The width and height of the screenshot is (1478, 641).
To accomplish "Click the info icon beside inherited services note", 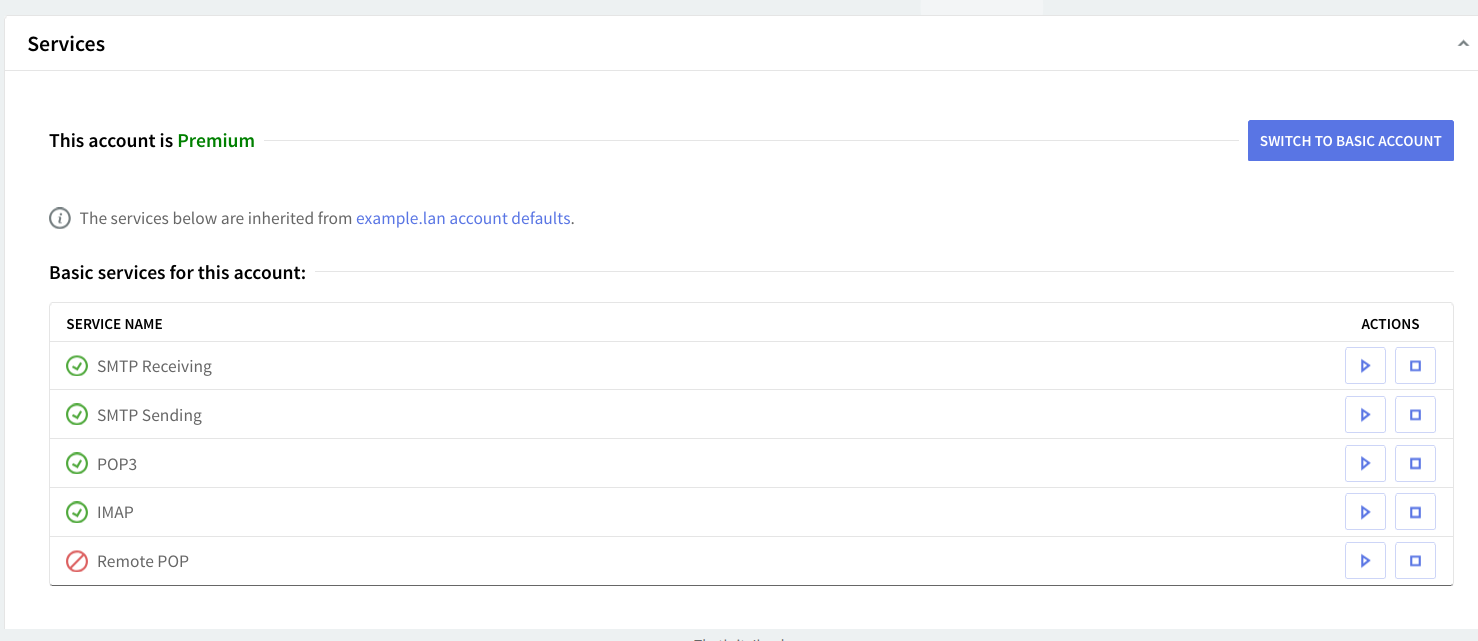I will pos(60,218).
